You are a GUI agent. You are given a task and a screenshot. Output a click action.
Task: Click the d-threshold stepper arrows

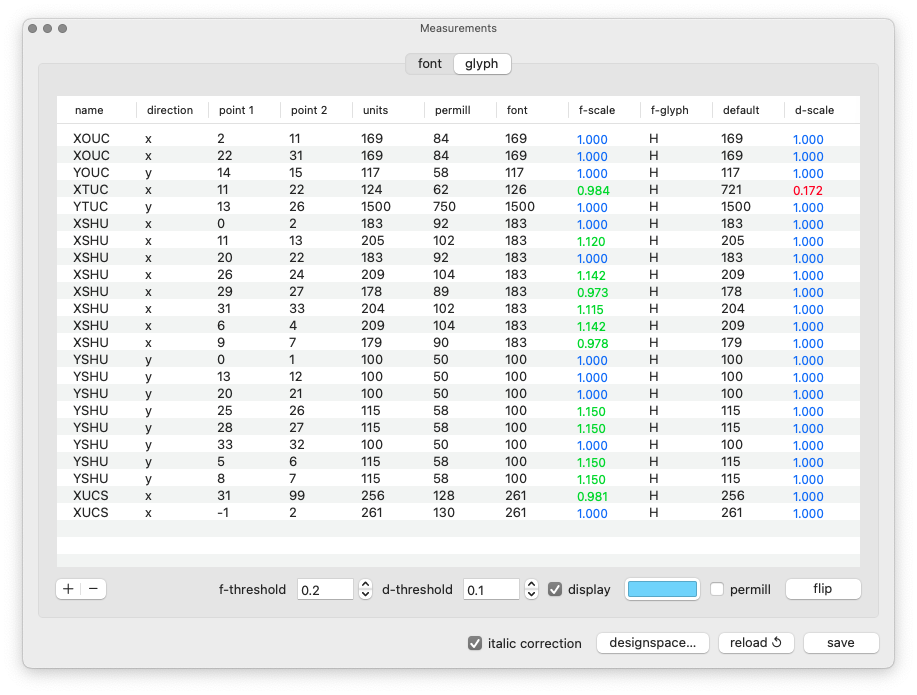pyautogui.click(x=531, y=589)
